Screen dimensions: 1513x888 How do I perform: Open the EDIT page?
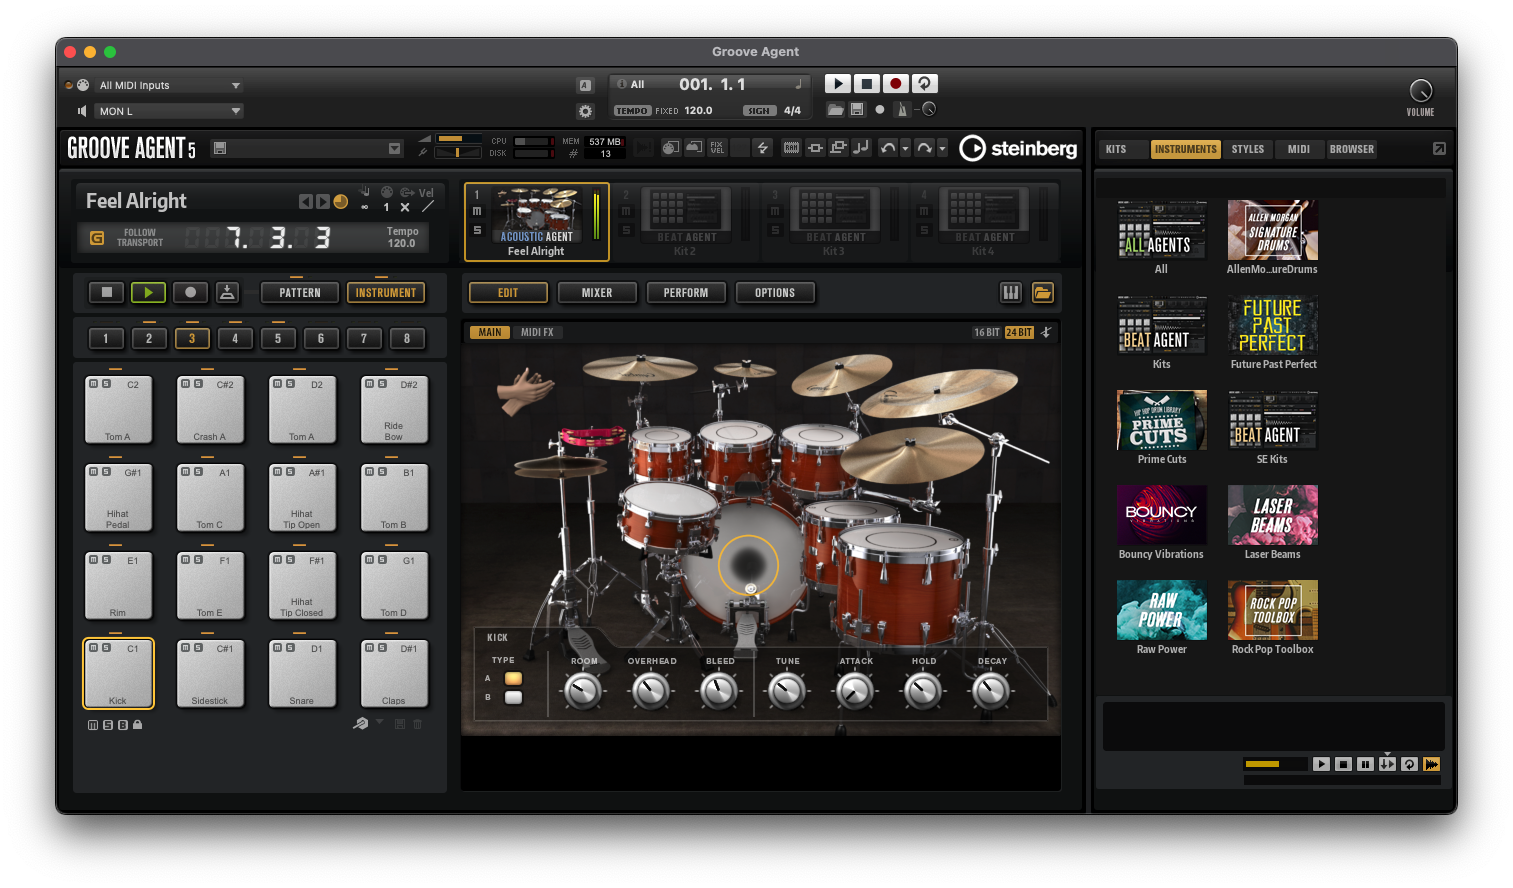(x=508, y=293)
